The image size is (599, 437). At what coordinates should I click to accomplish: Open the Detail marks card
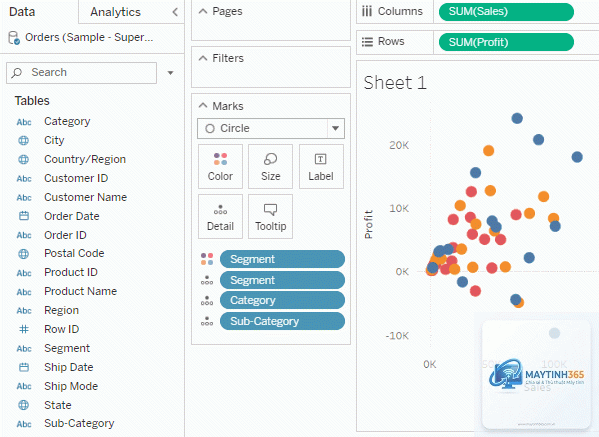220,217
